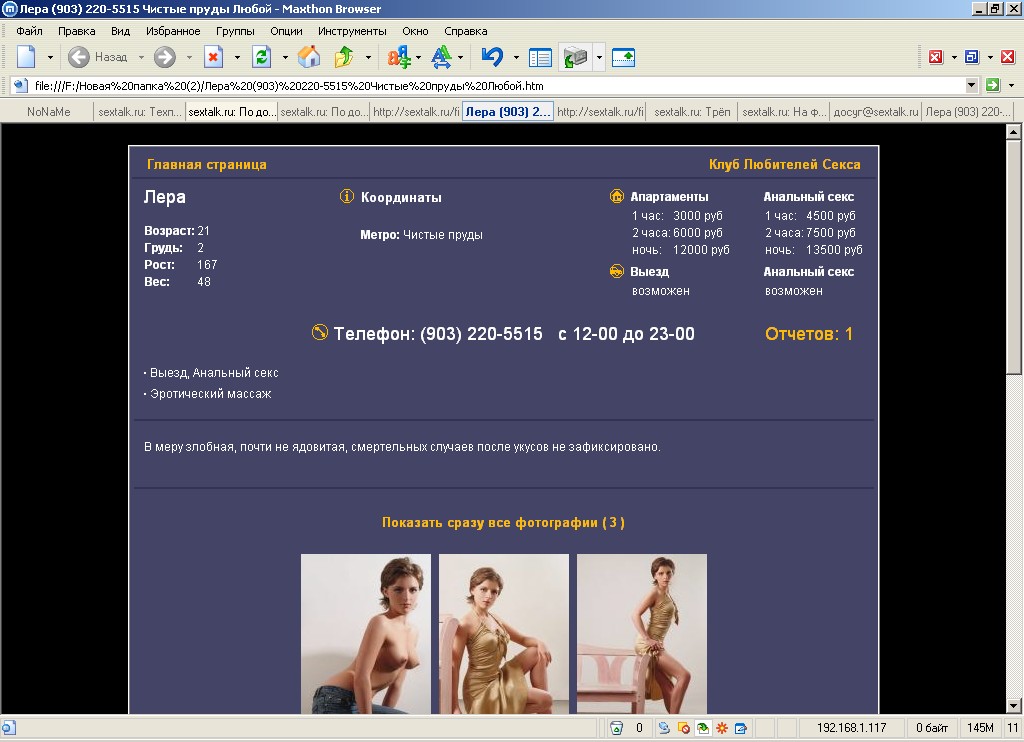Click the vertical scrollbar down arrow

tap(1013, 707)
